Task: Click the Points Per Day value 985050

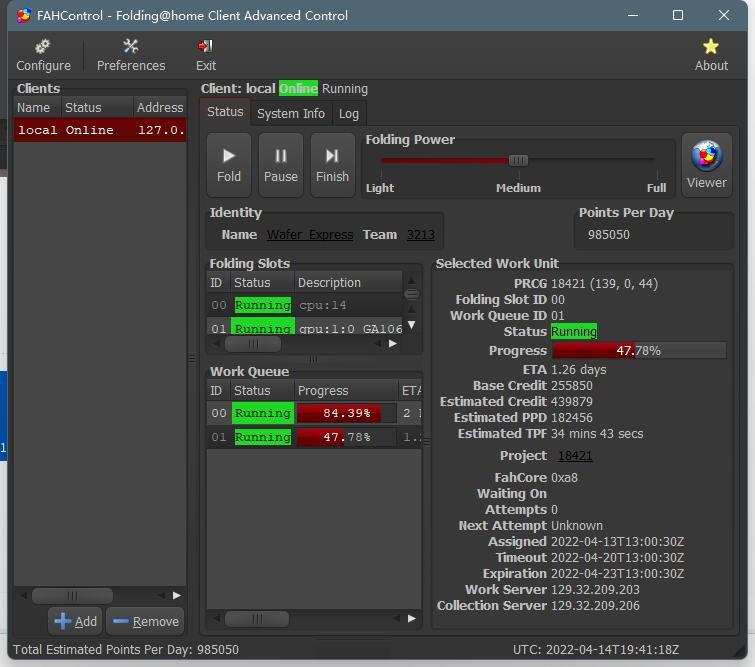Action: [x=608, y=235]
